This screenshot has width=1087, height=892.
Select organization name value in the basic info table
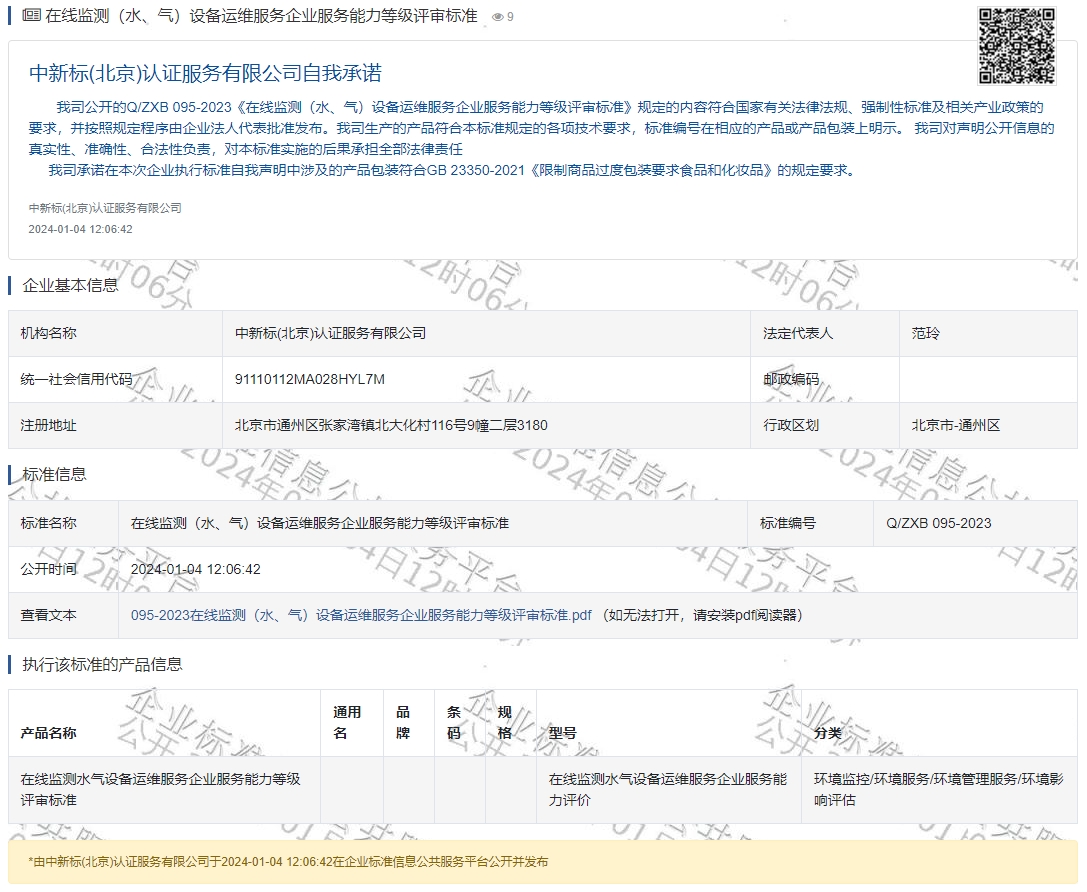[x=330, y=333]
